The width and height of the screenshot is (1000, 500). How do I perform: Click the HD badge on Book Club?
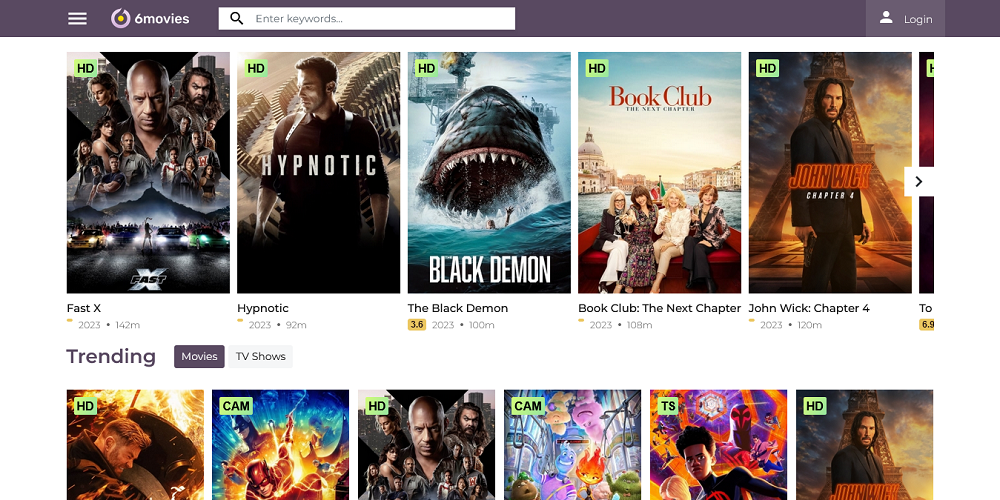pos(596,68)
